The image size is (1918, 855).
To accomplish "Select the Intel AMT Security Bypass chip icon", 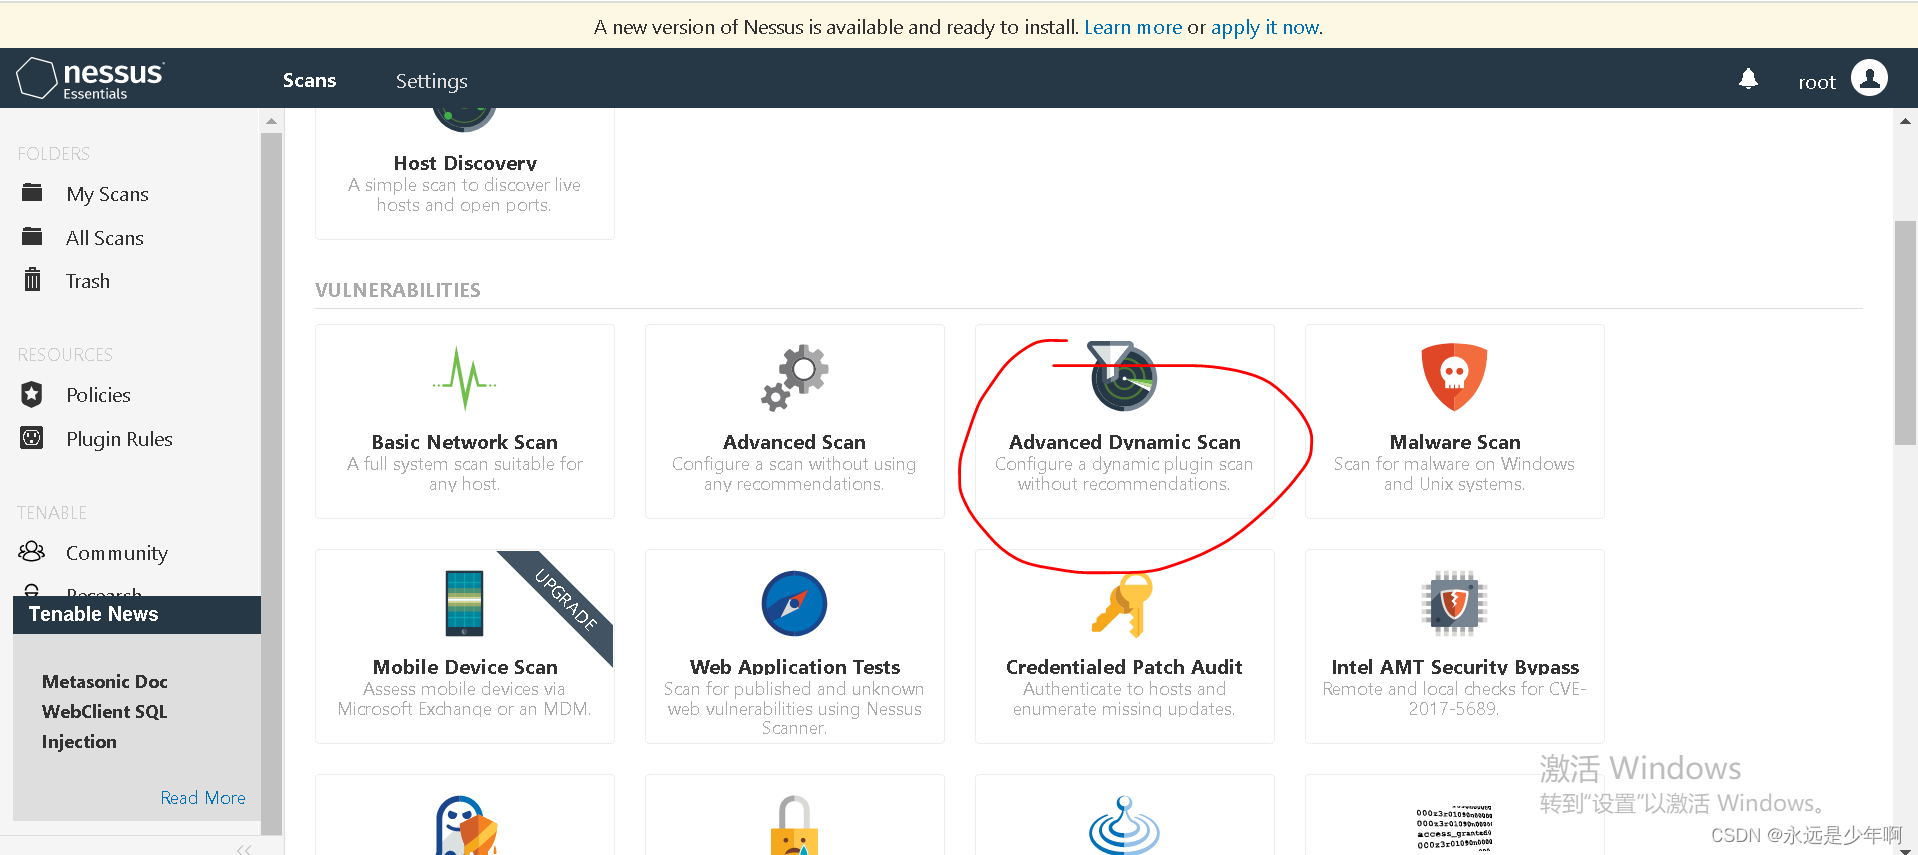I will coord(1454,603).
